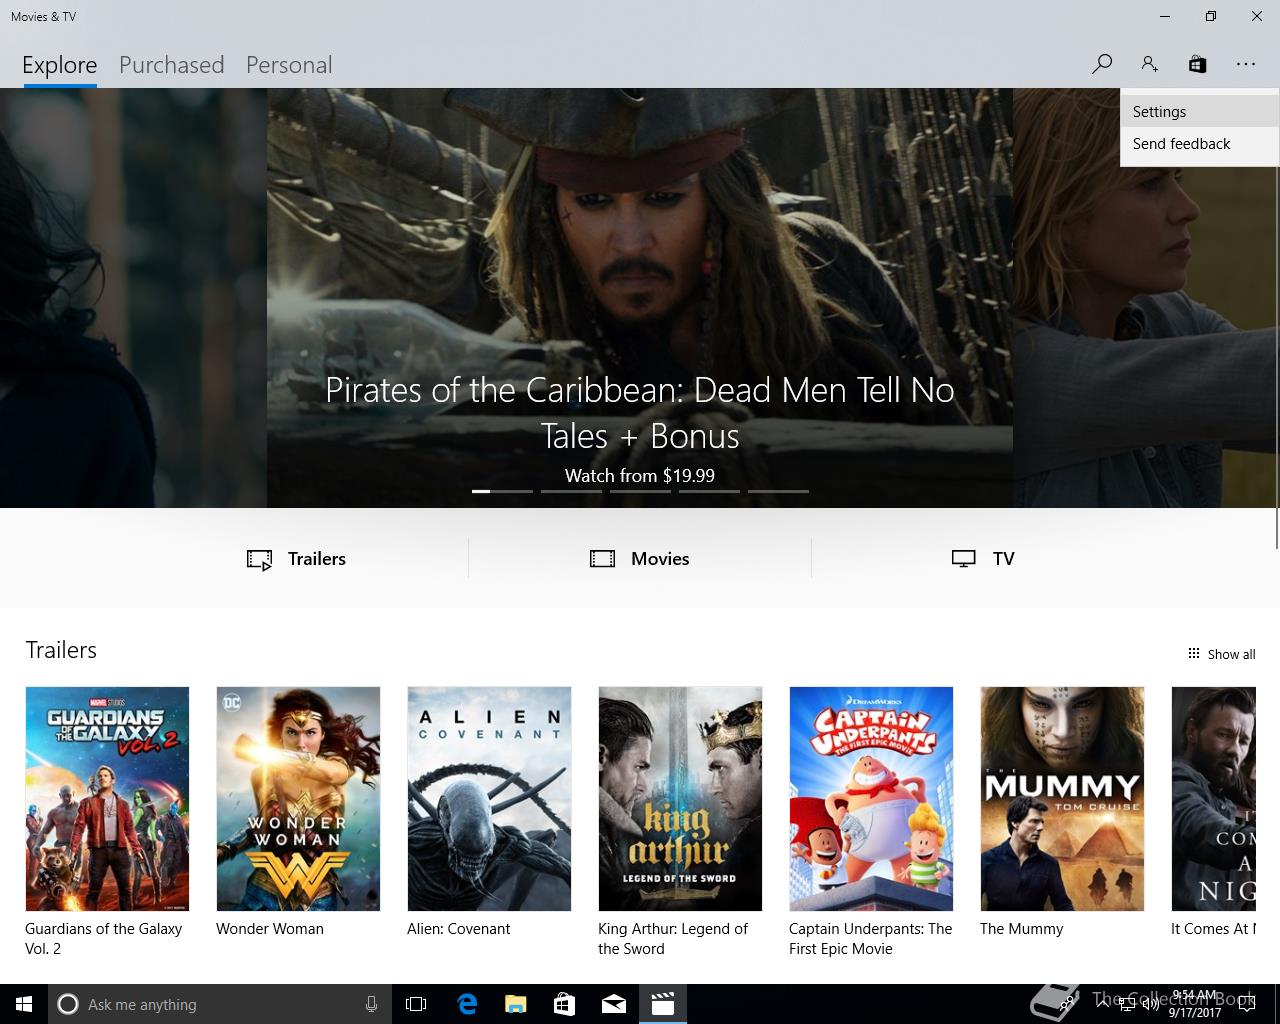This screenshot has width=1280, height=1024.
Task: Open The Mummy poster thumbnail
Action: [x=1062, y=799]
